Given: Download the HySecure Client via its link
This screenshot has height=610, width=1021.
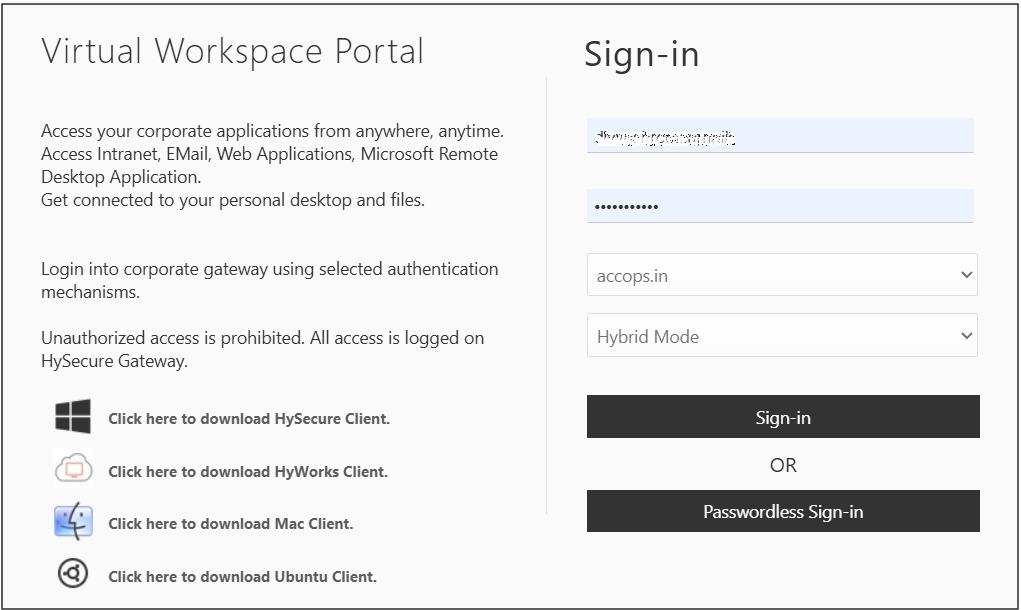Looking at the screenshot, I should point(249,419).
